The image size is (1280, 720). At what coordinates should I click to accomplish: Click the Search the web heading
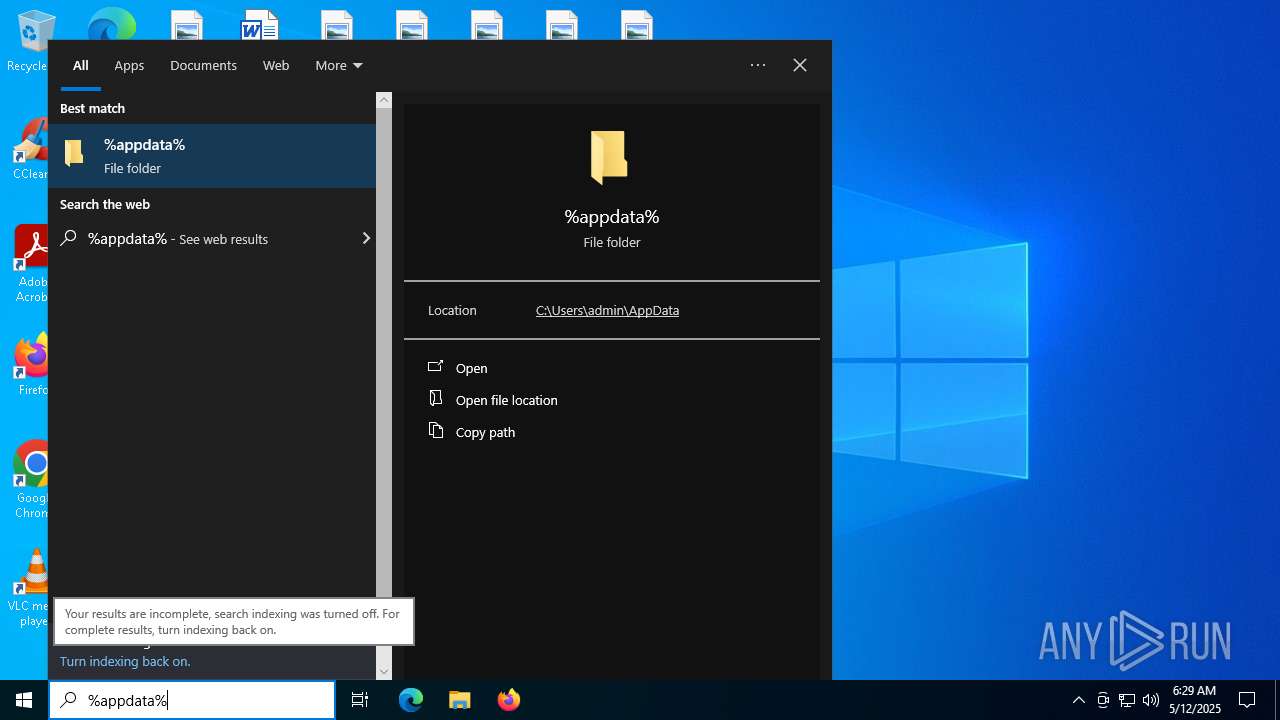click(x=105, y=204)
